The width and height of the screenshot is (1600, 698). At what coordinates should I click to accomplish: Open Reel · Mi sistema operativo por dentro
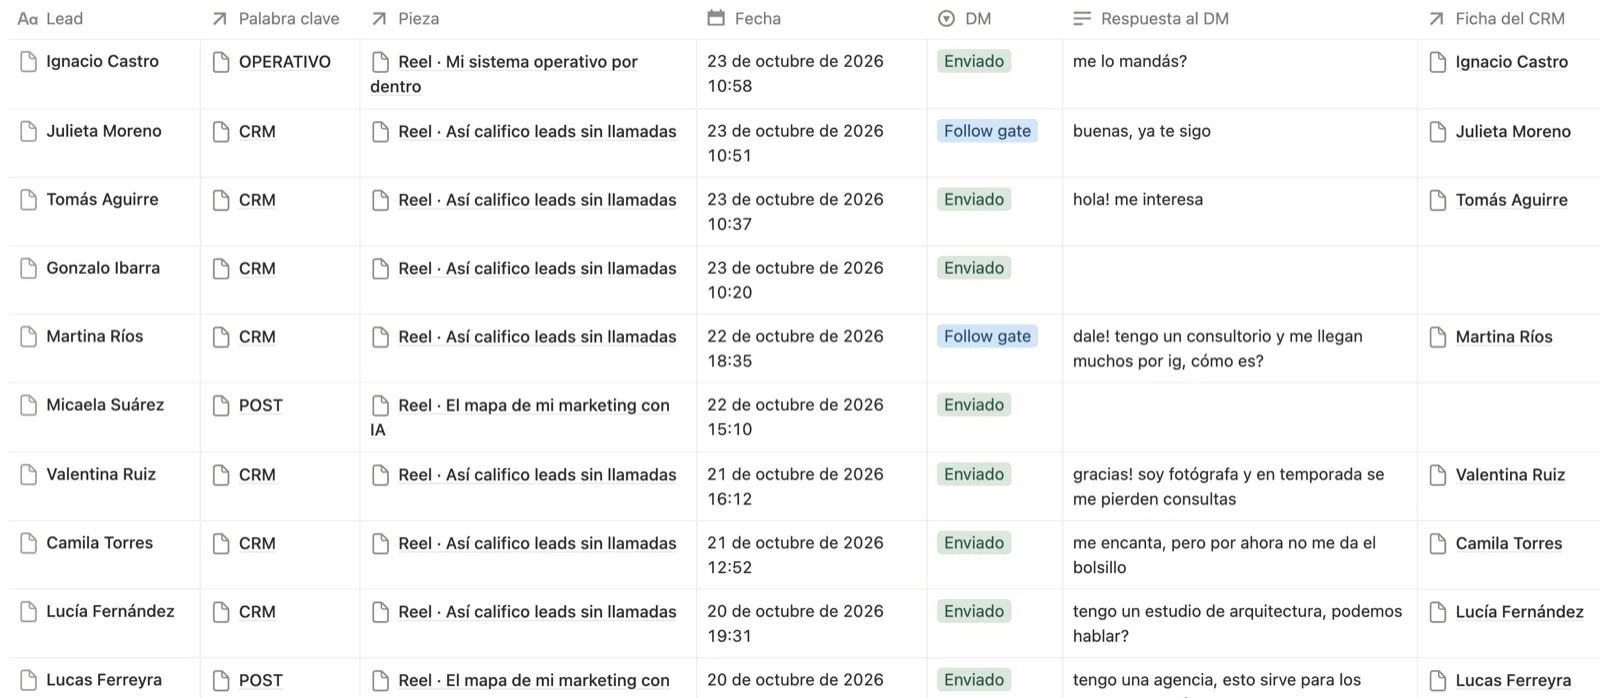point(504,74)
